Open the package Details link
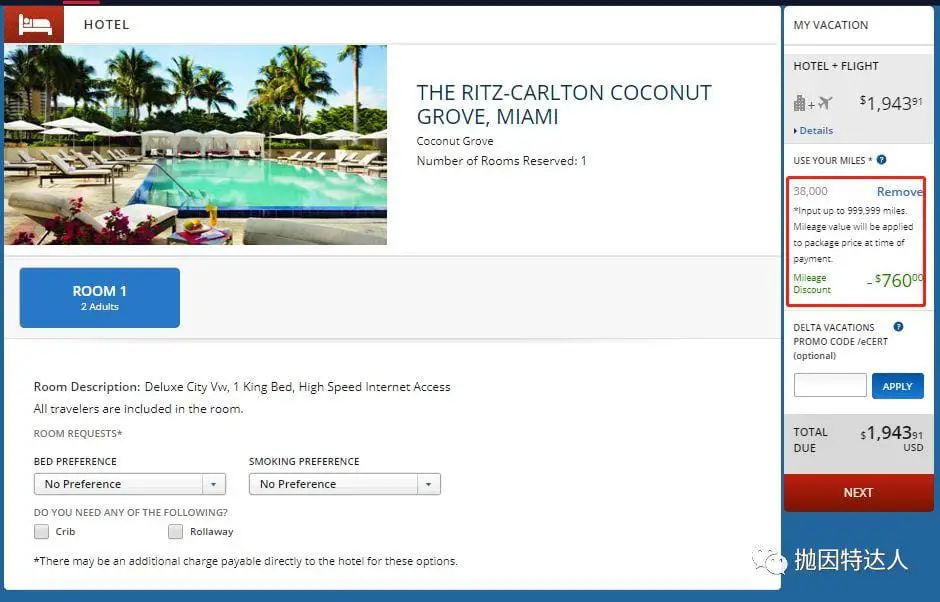Image resolution: width=940 pixels, height=602 pixels. tap(816, 131)
